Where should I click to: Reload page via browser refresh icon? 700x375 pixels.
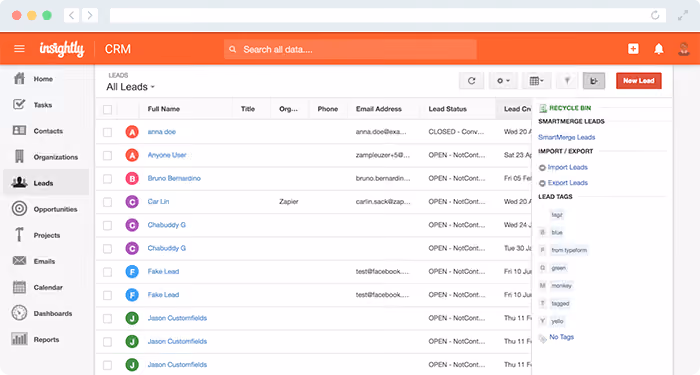[x=655, y=15]
